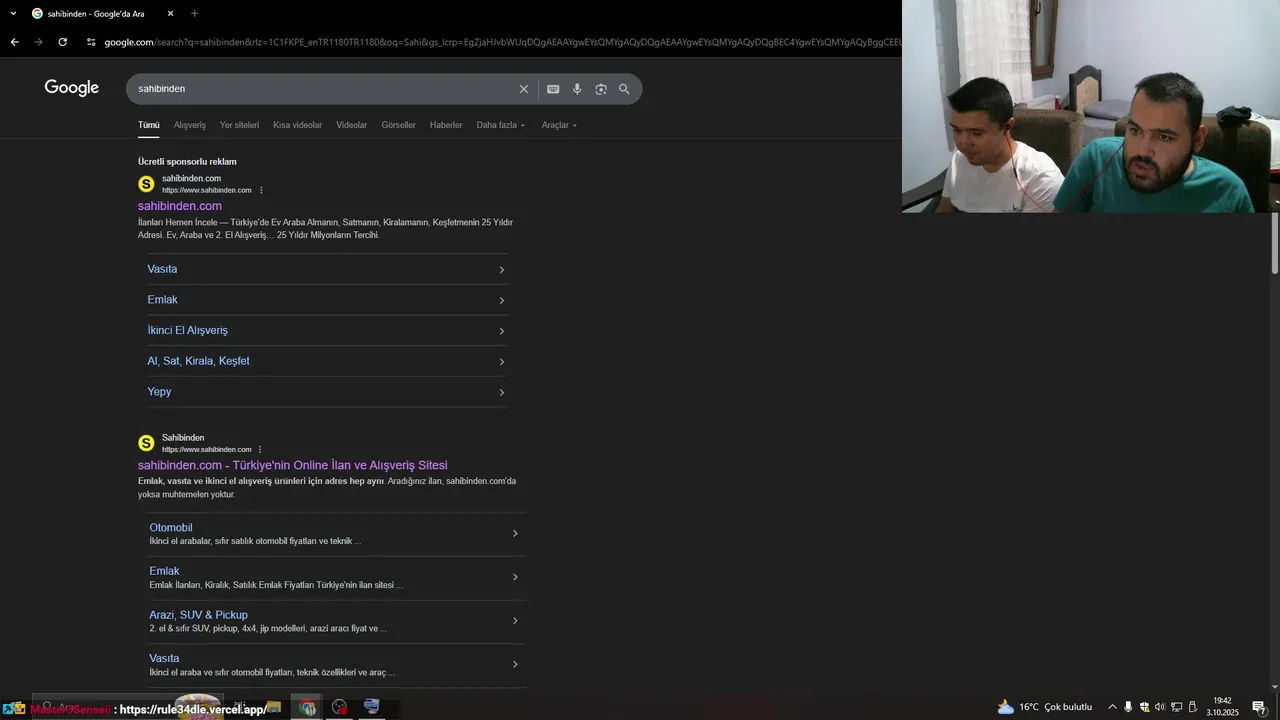Viewport: 1280px width, 720px height.
Task: Open three-dot menu of the Sahibinden organic result
Action: pos(260,449)
